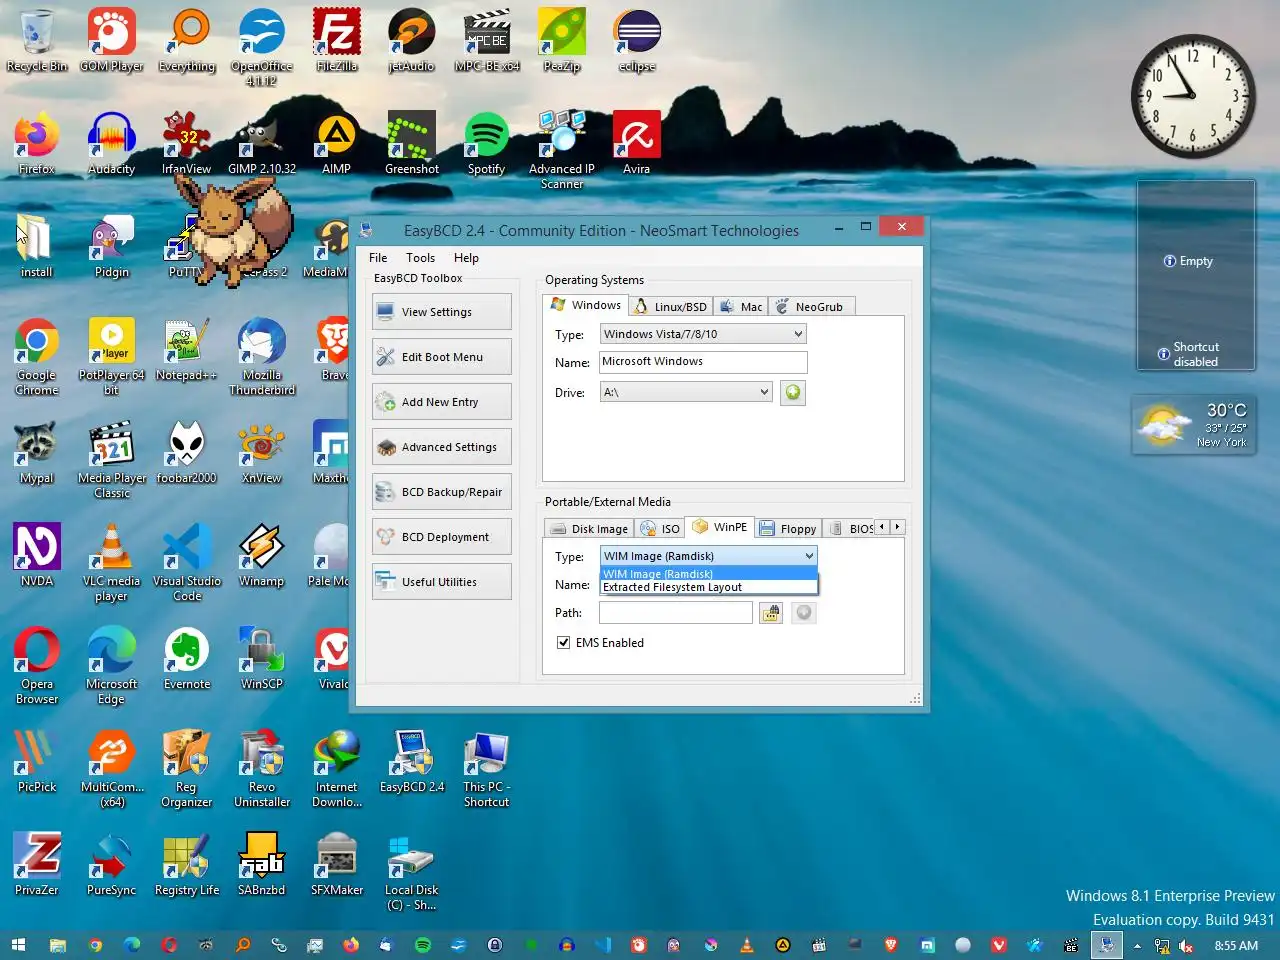The width and height of the screenshot is (1280, 960).
Task: Open the Revo Uninstaller desktop shortcut
Action: (x=262, y=769)
